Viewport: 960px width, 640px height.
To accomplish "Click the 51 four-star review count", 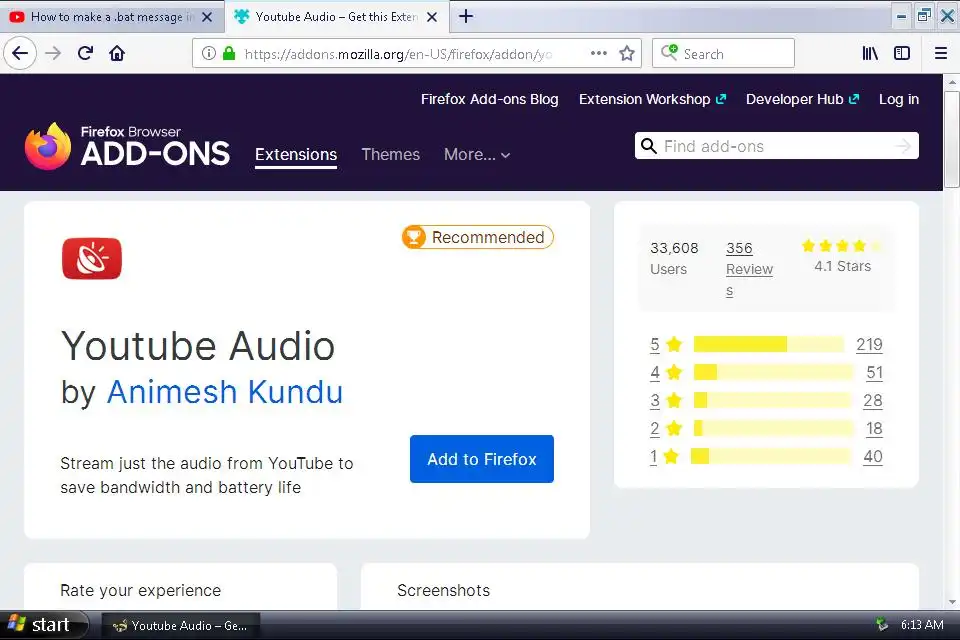I will [x=874, y=372].
